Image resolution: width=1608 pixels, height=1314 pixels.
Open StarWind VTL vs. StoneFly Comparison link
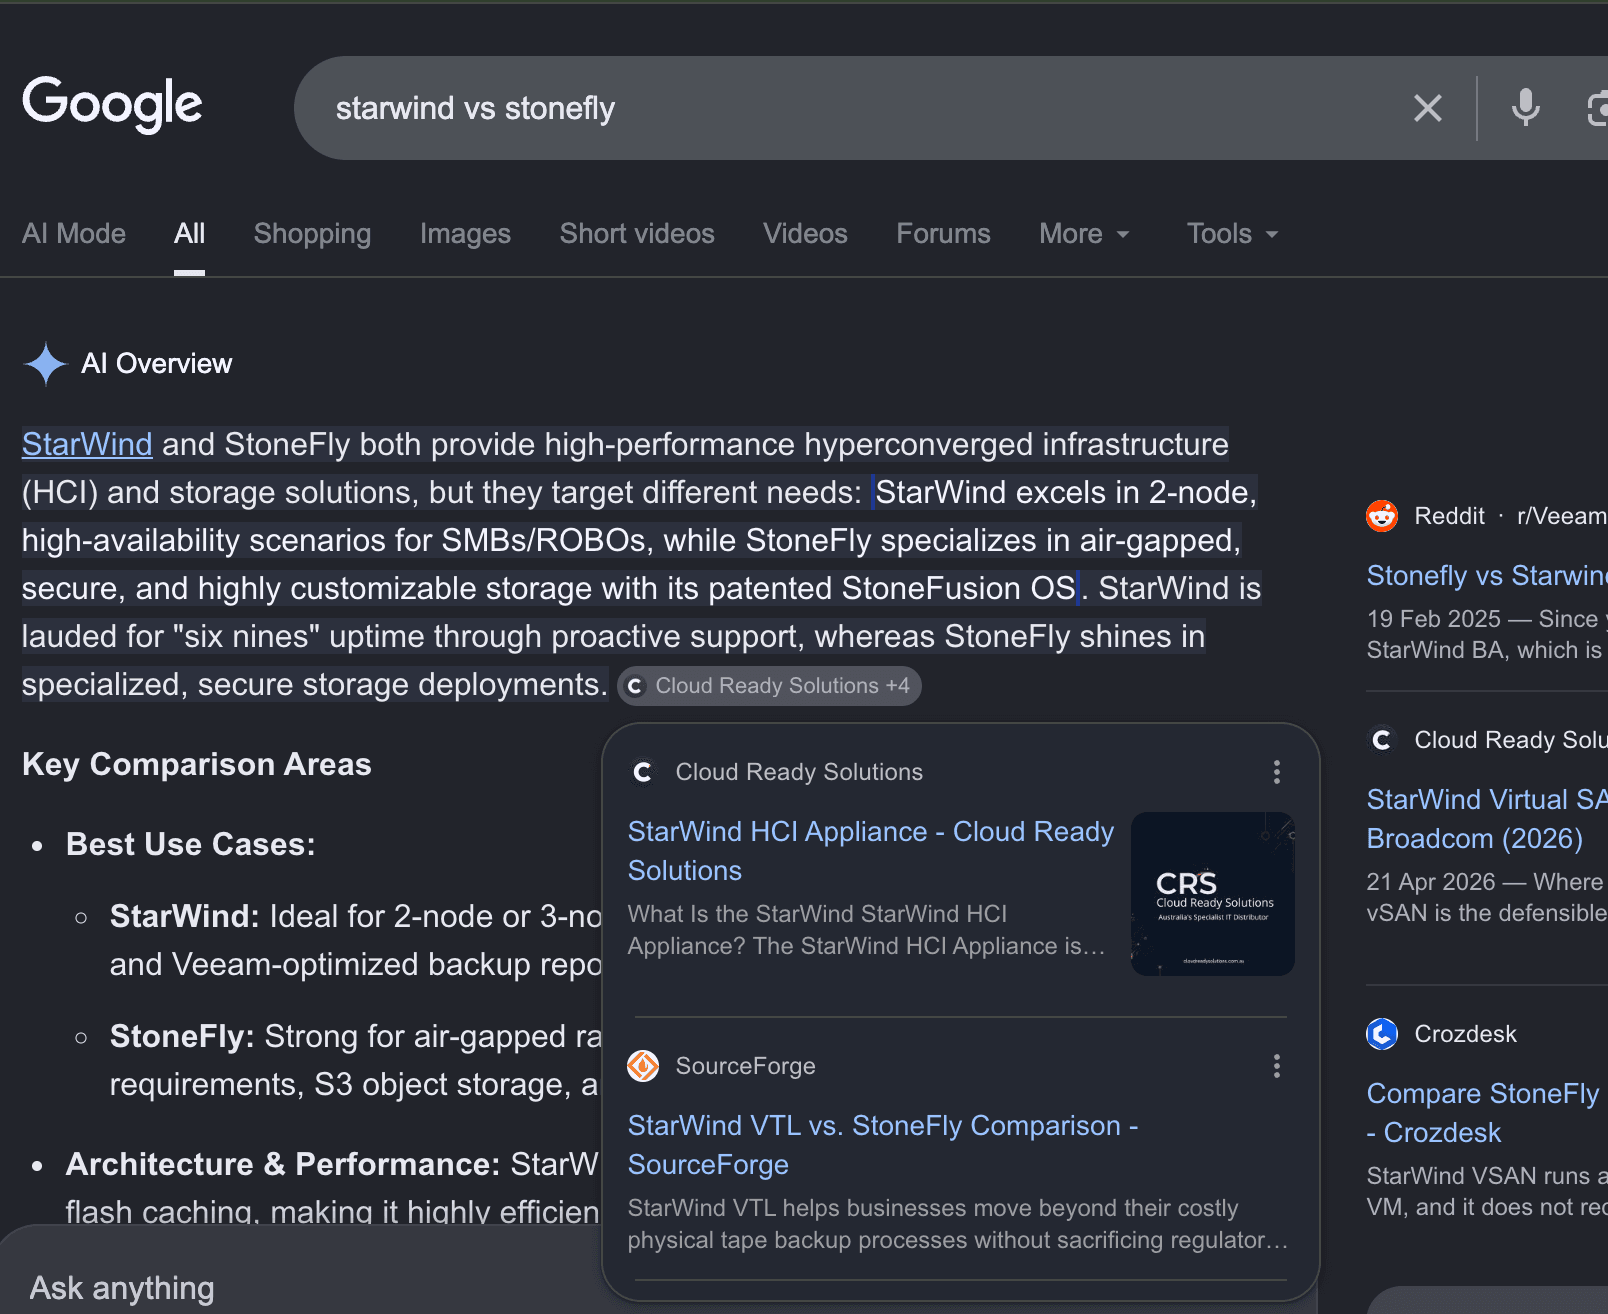point(883,1145)
